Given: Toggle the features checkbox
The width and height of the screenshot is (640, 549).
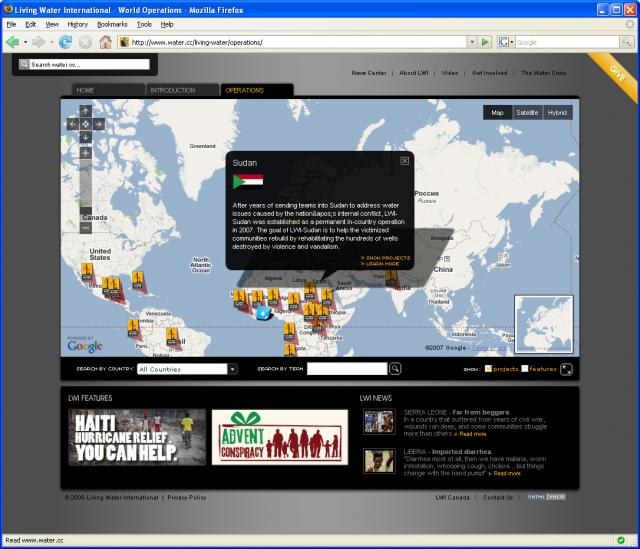Looking at the screenshot, I should point(524,369).
